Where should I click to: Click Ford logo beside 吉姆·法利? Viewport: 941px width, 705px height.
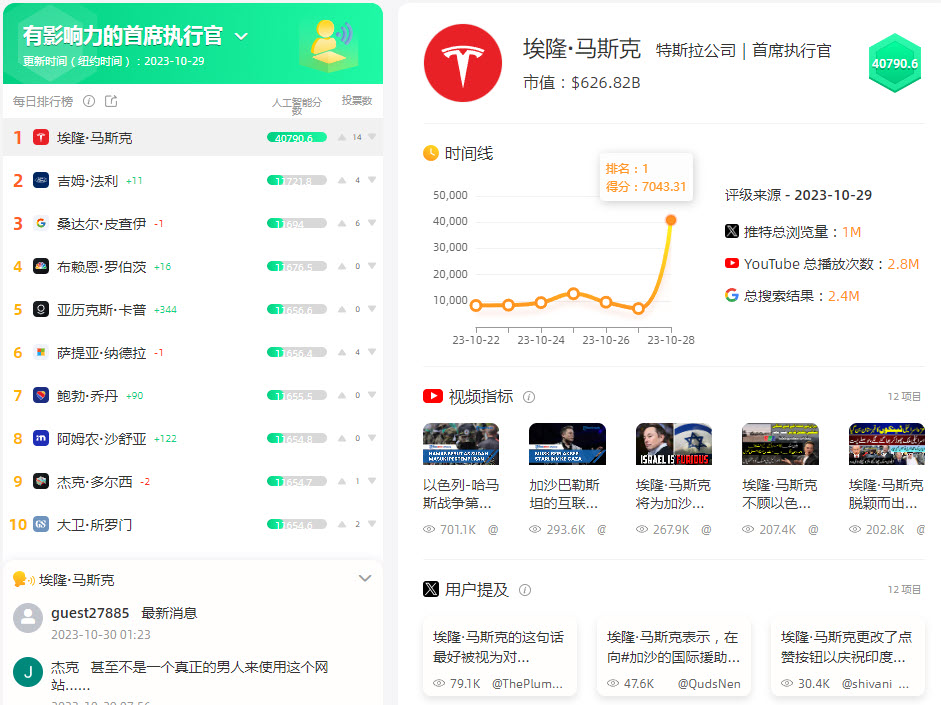click(41, 180)
